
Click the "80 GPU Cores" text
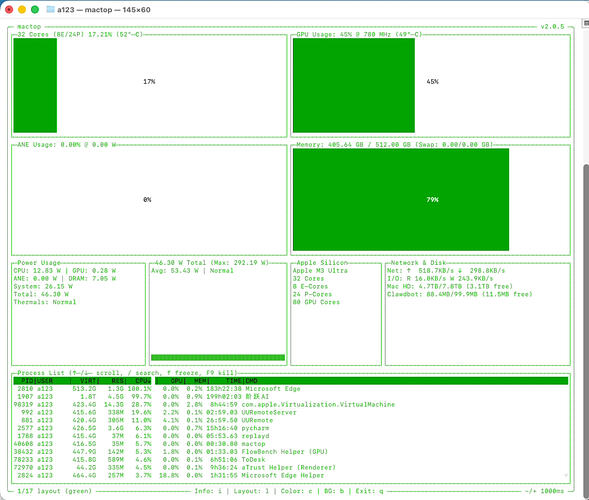pos(316,302)
